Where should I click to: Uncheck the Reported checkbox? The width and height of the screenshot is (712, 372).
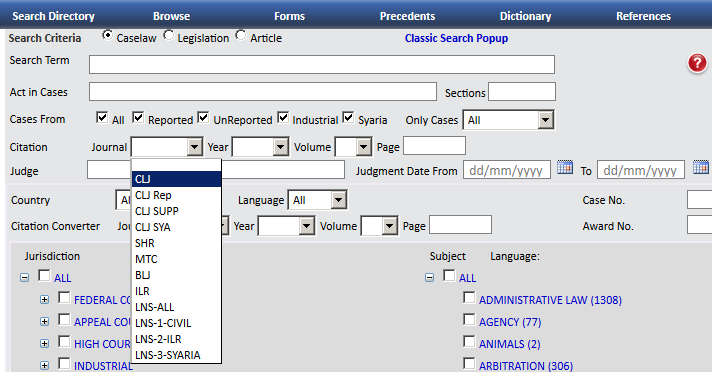tap(138, 118)
